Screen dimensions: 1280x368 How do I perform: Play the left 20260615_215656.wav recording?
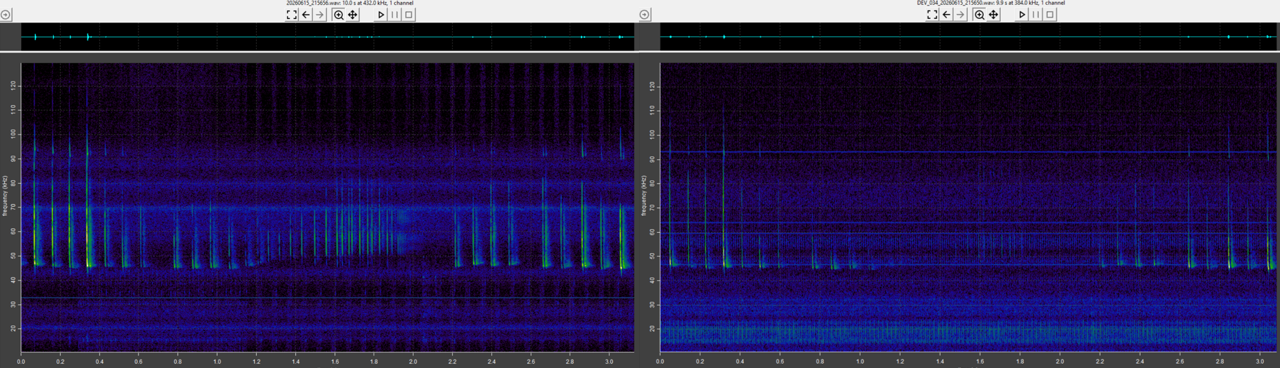coord(381,15)
